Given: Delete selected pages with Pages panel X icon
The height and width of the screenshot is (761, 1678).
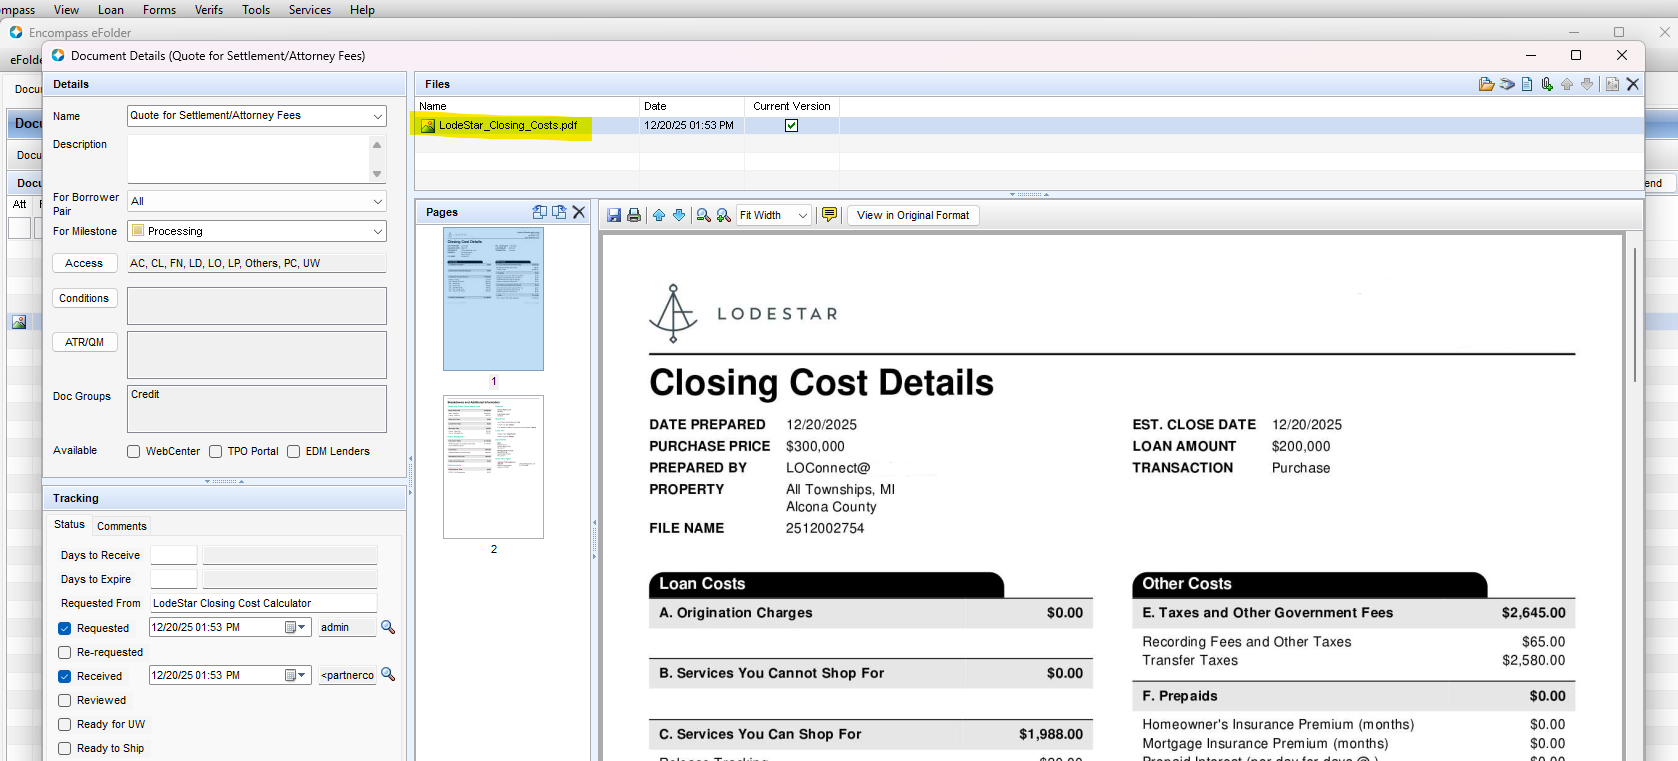Looking at the screenshot, I should (x=579, y=212).
